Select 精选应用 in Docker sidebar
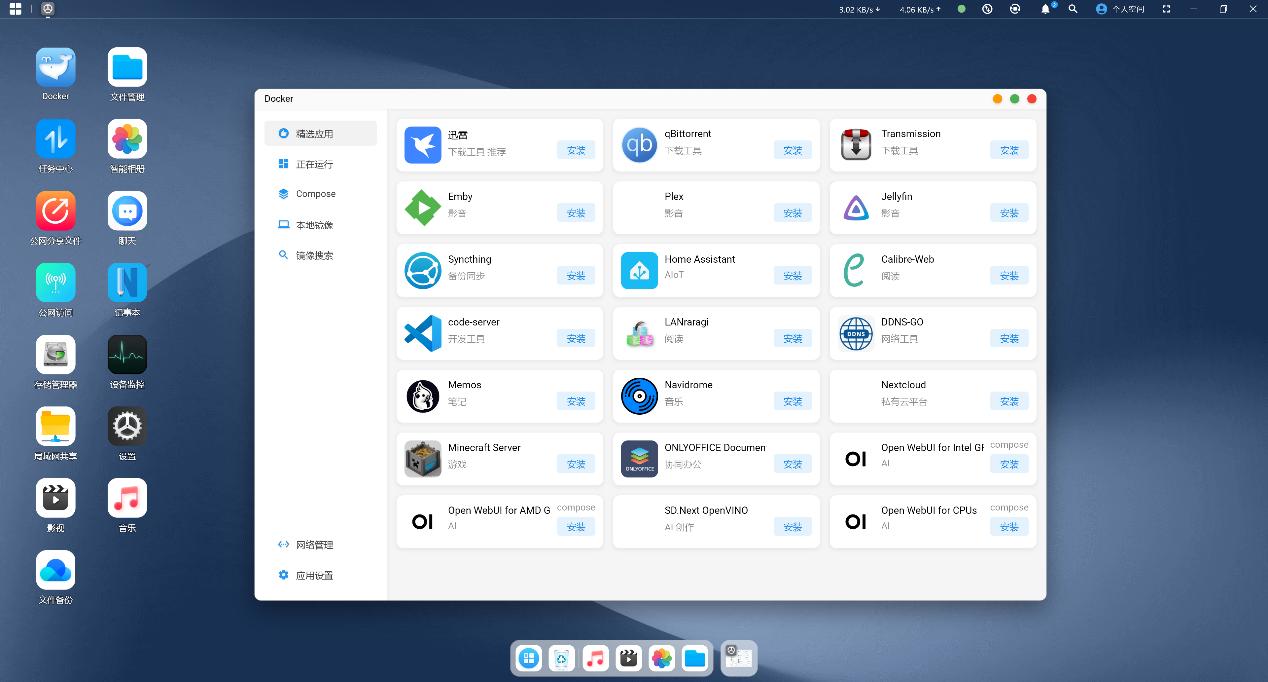 click(321, 133)
